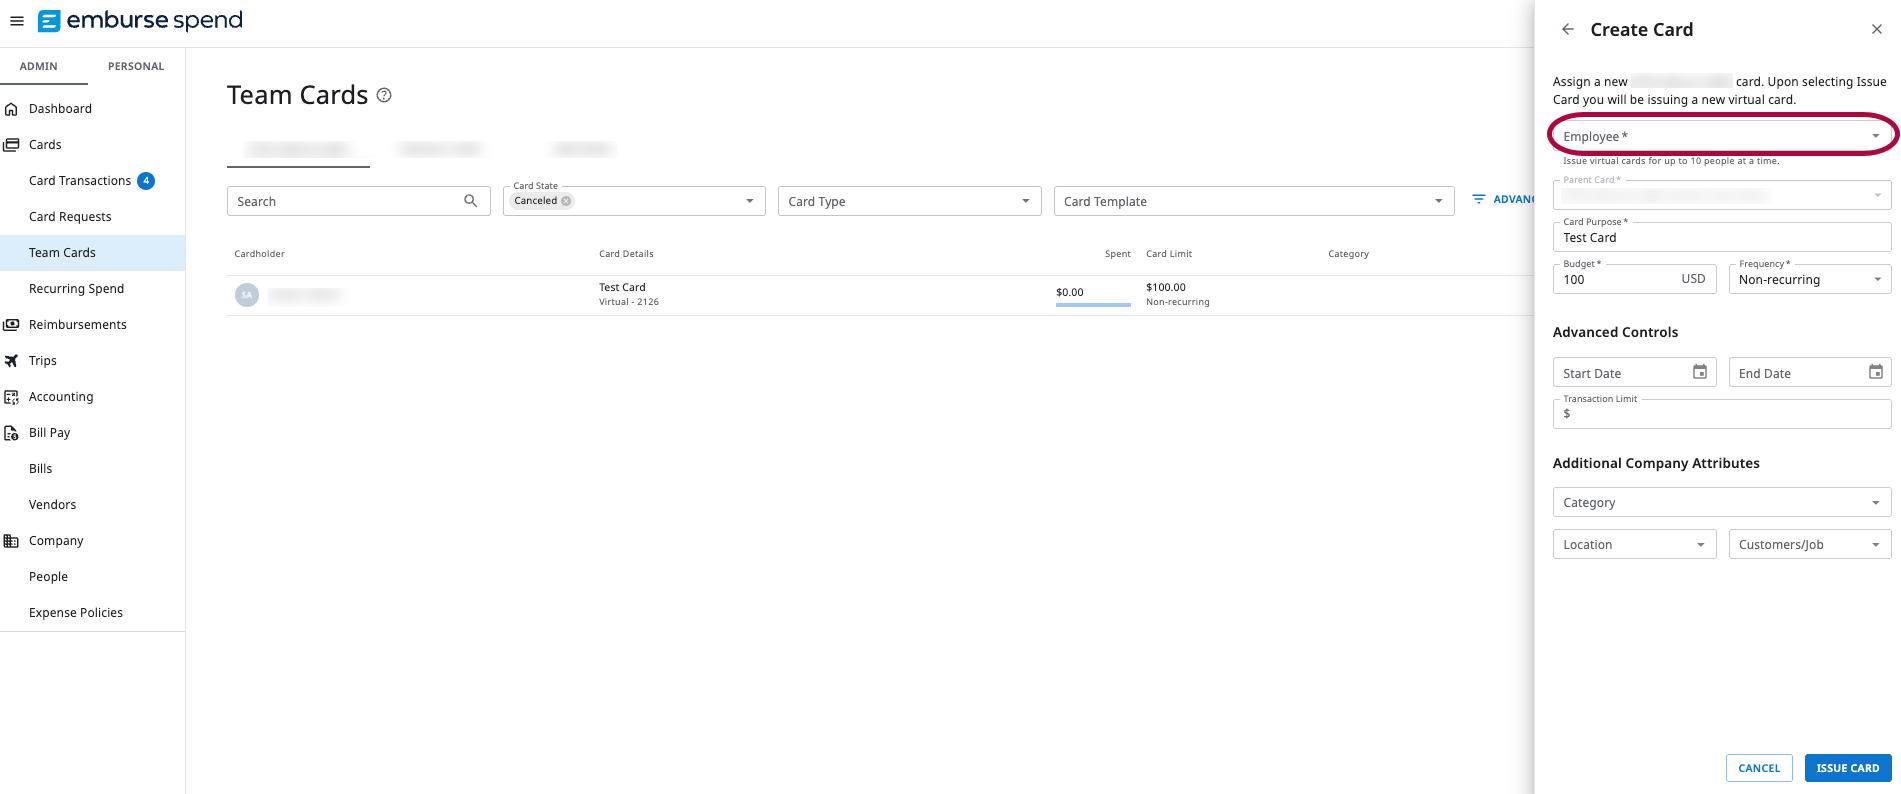Switch to the PERSONAL tab
The height and width of the screenshot is (794, 1901).
pos(136,66)
